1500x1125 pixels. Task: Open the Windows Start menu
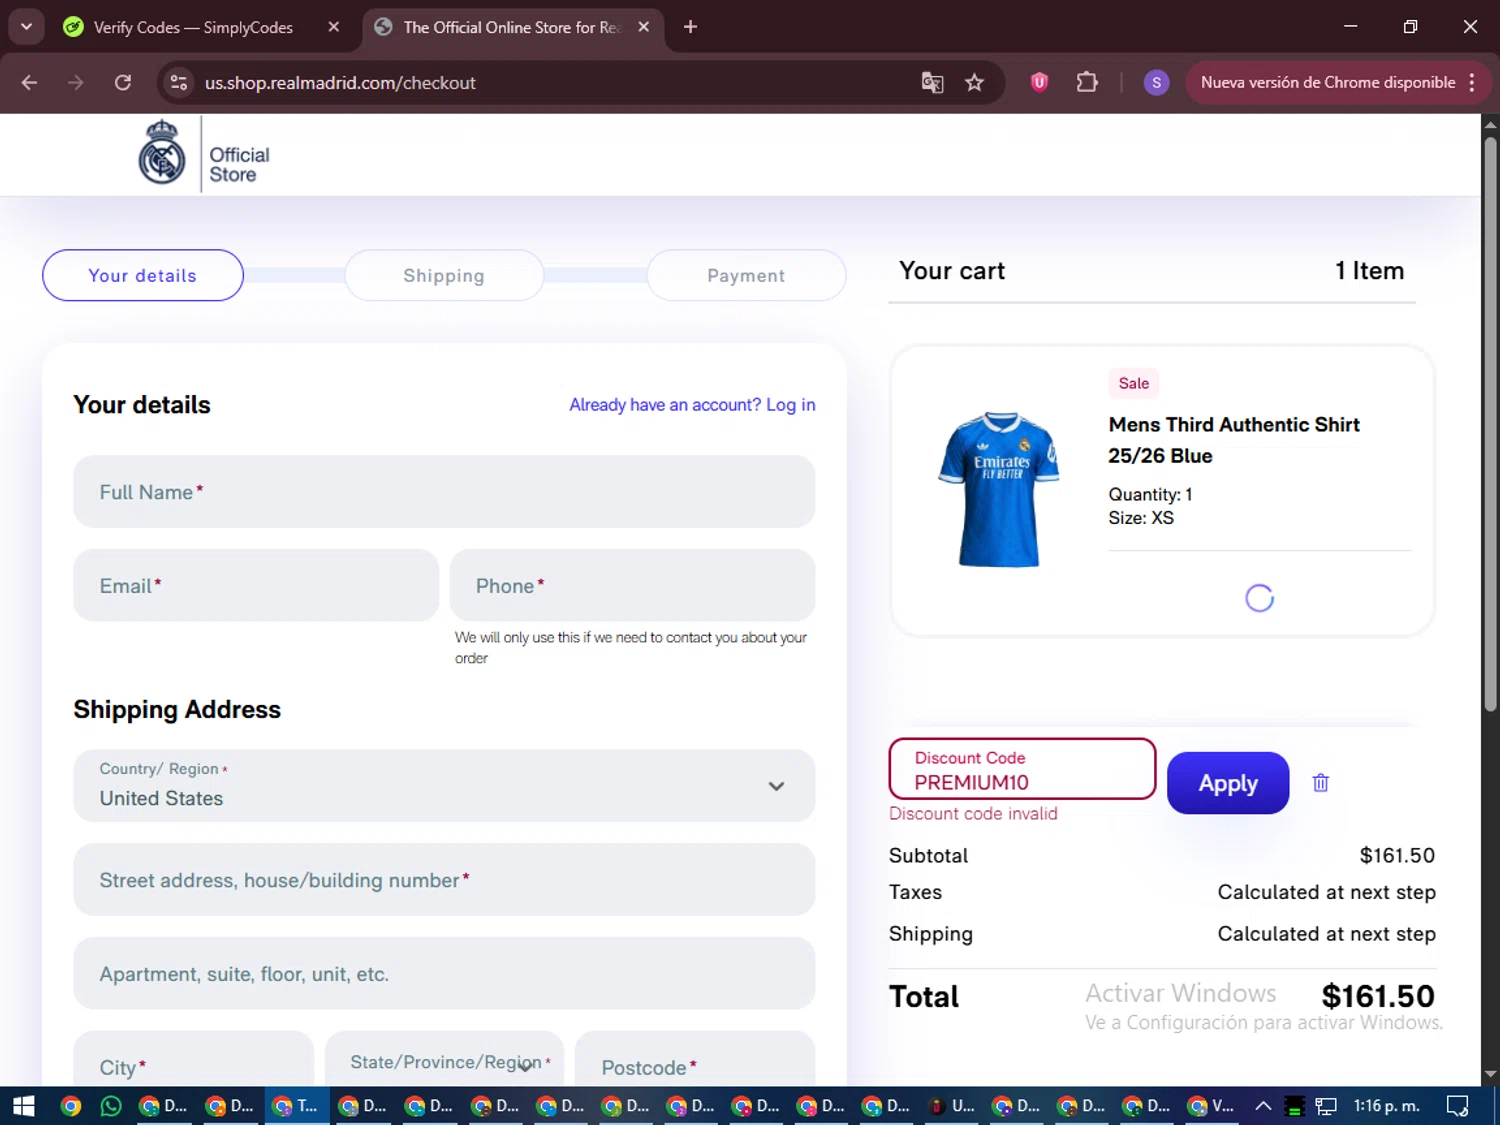tap(23, 1106)
